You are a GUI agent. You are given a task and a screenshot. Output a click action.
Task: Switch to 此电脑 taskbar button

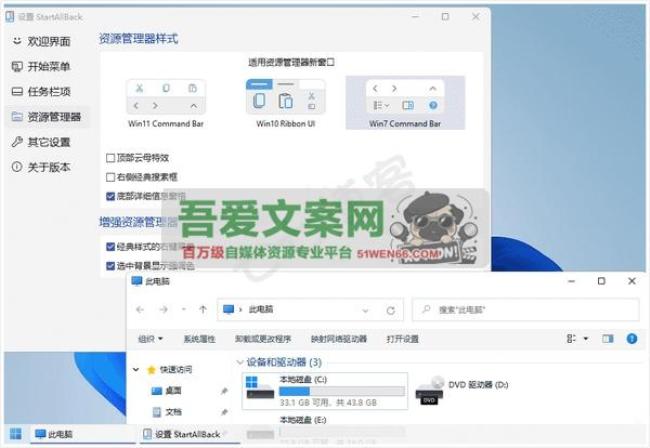pos(83,434)
